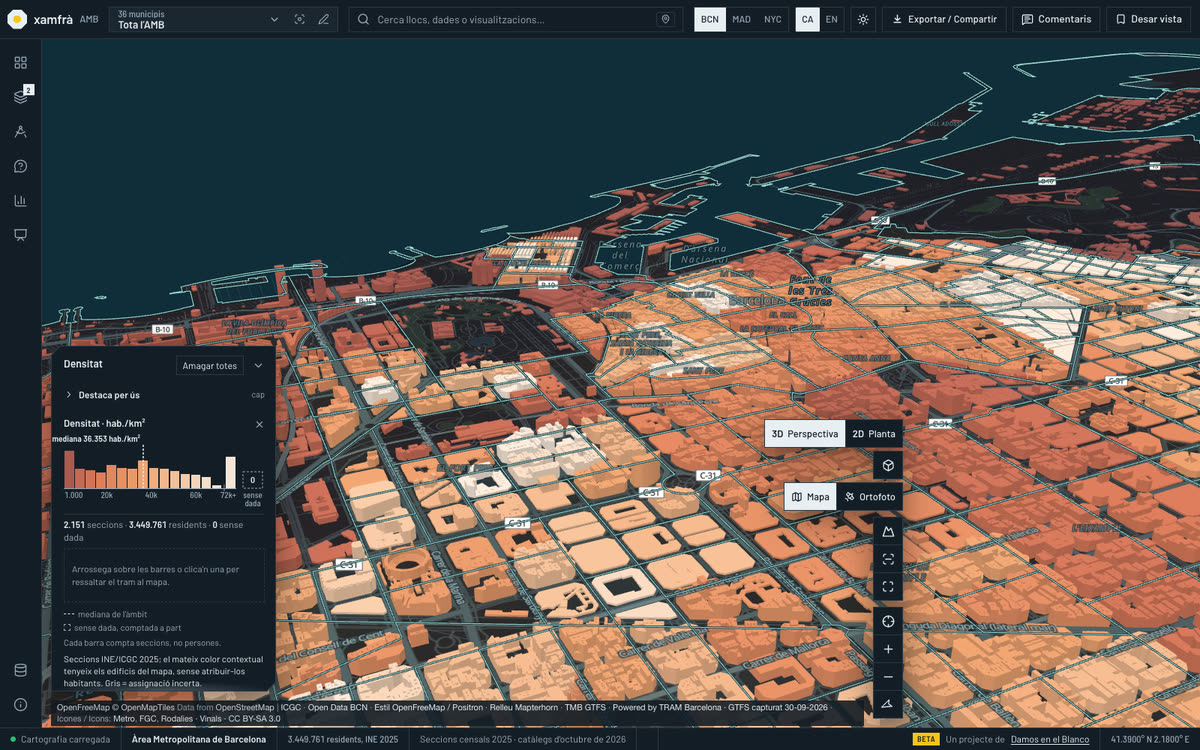Image resolution: width=1200 pixels, height=750 pixels.
Task: Open the dashboard grid icon in sidebar
Action: 20,62
